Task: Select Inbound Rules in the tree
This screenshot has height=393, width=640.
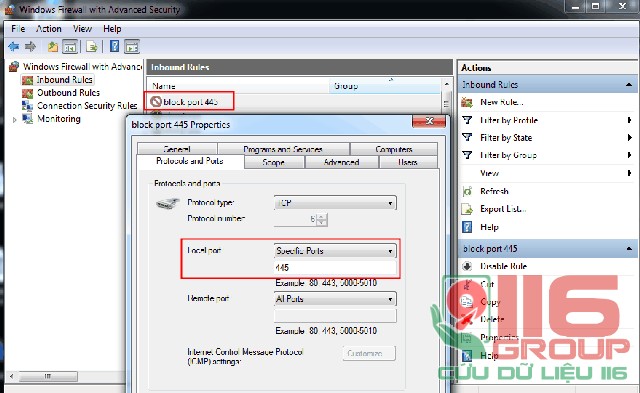Action: [x=64, y=80]
